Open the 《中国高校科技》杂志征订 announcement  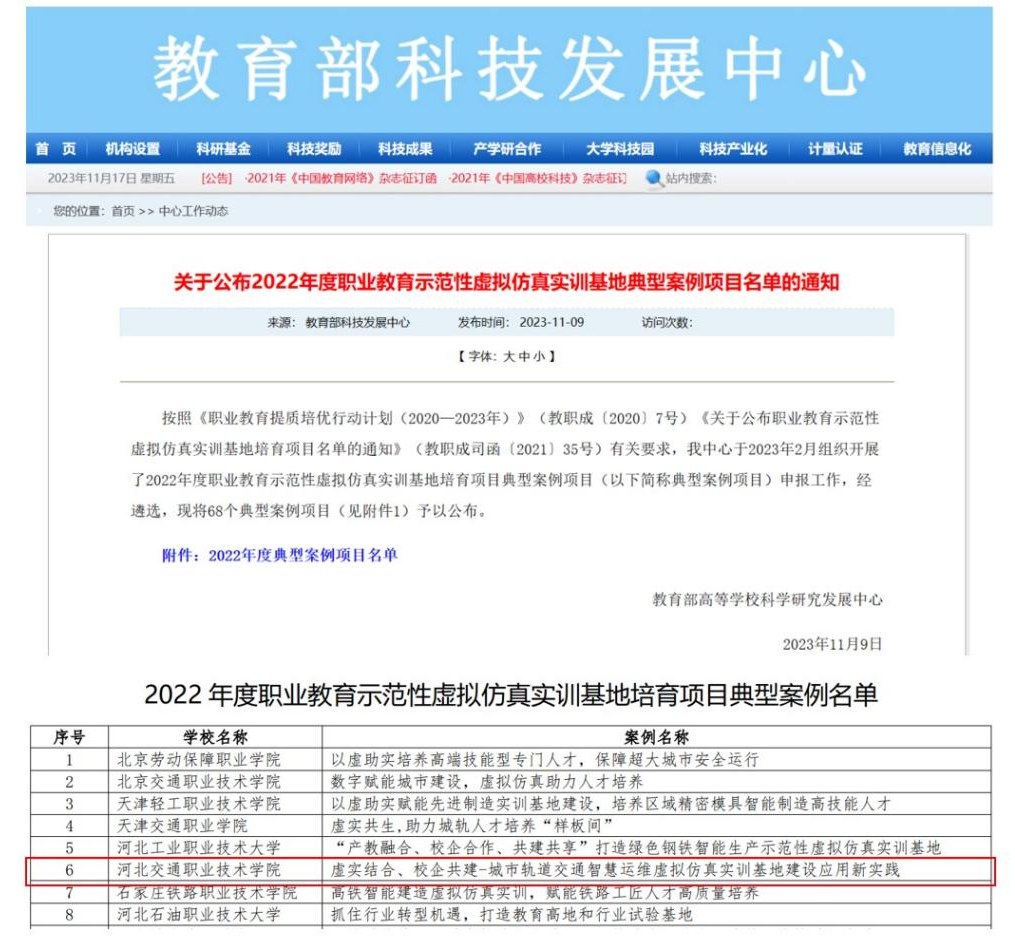539,179
